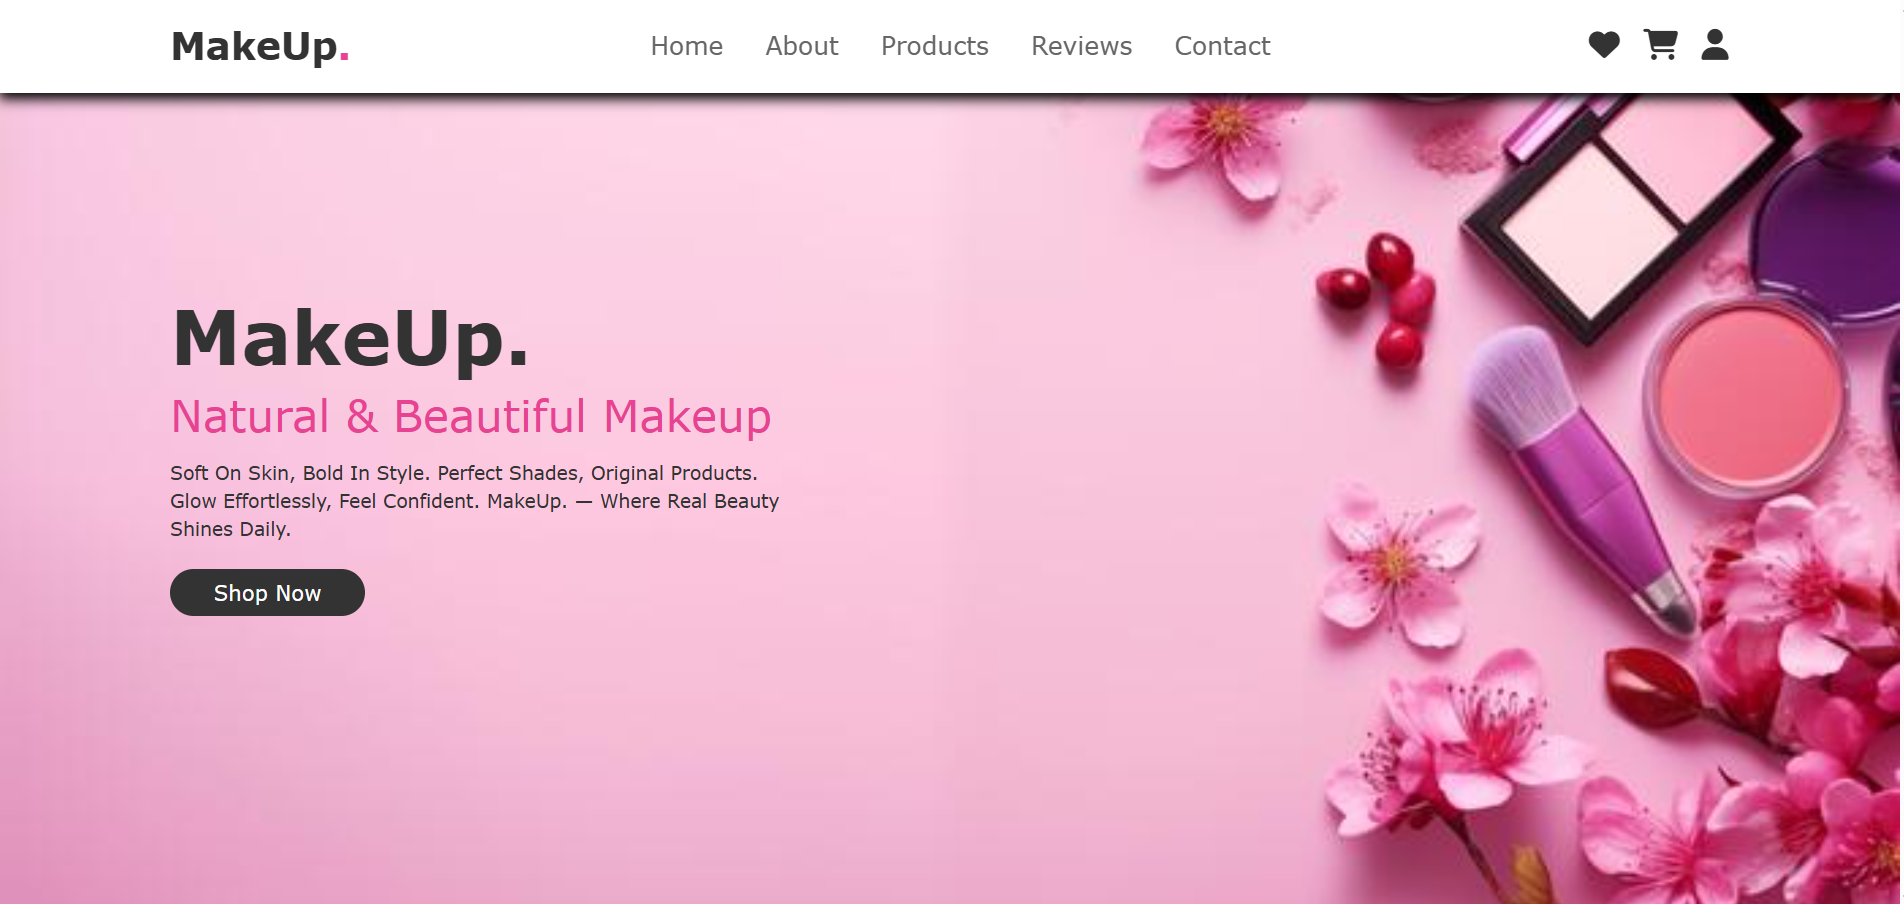Click the 'Soft On Skin, Bold In Style' paragraph
The image size is (1904, 904).
[x=474, y=501]
